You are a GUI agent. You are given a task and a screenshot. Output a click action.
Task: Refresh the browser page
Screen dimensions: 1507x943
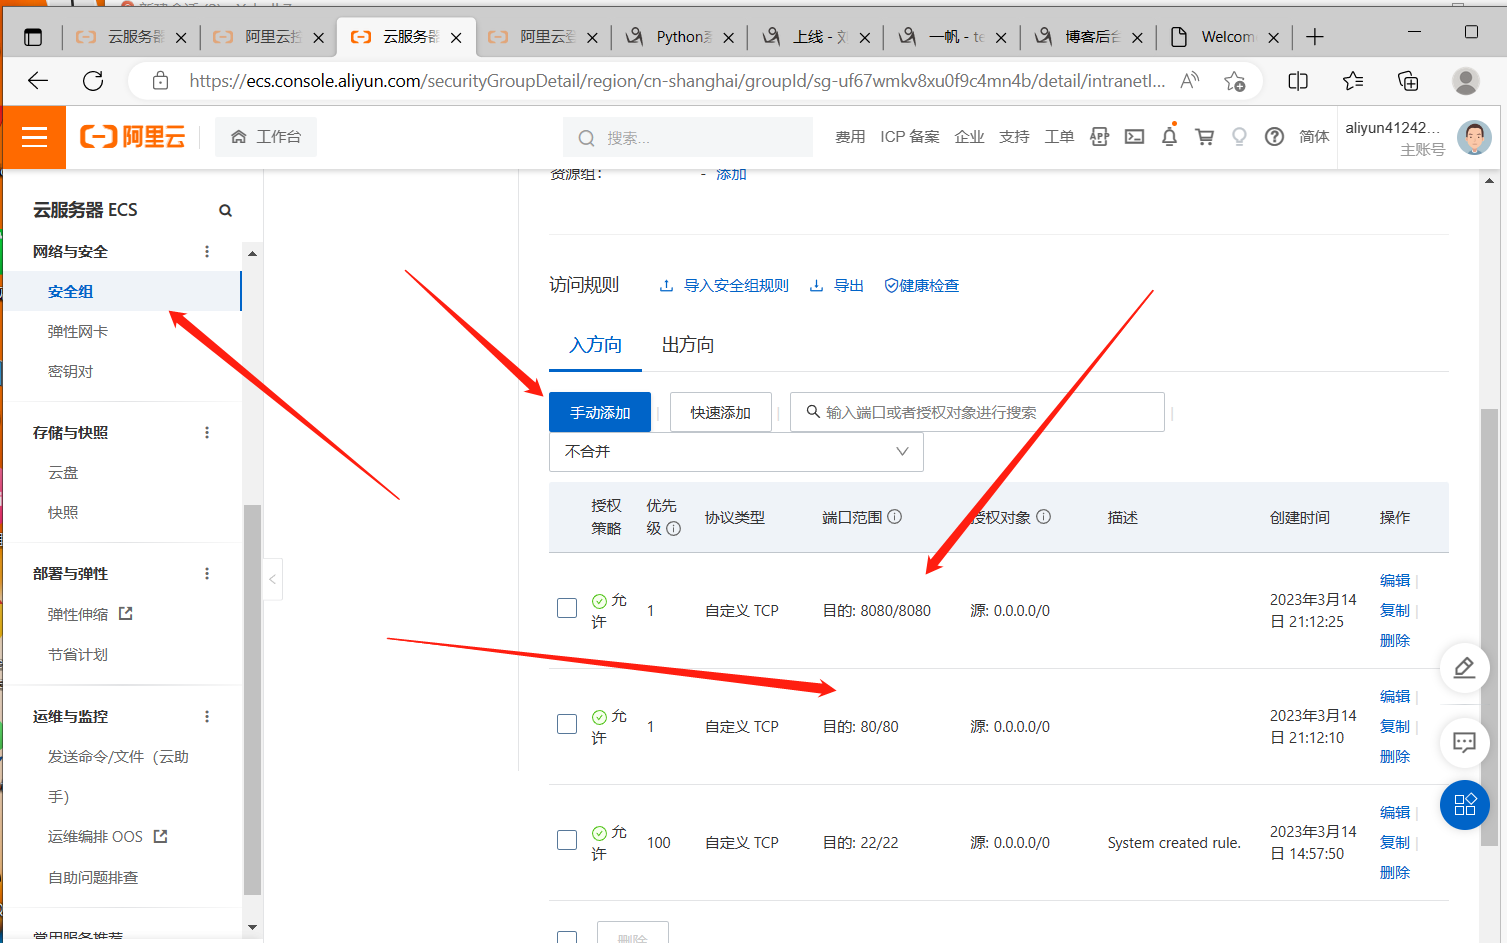point(93,81)
